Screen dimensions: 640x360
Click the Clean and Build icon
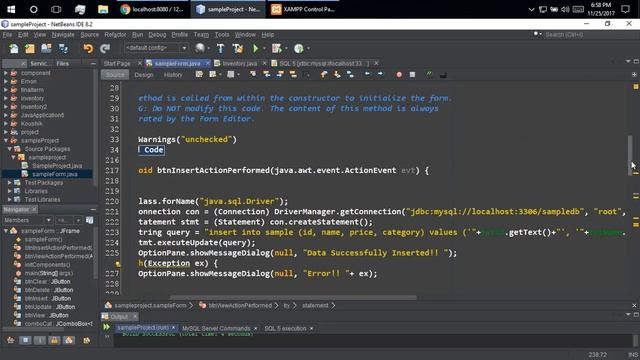(x=238, y=49)
